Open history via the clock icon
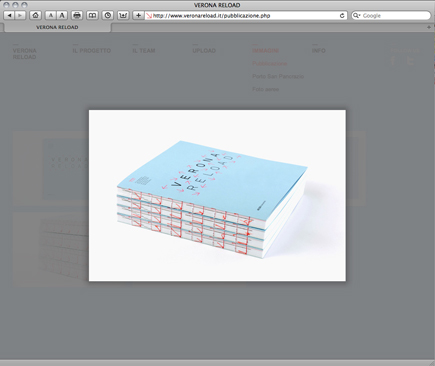Image resolution: width=435 pixels, height=366 pixels. pos(108,15)
